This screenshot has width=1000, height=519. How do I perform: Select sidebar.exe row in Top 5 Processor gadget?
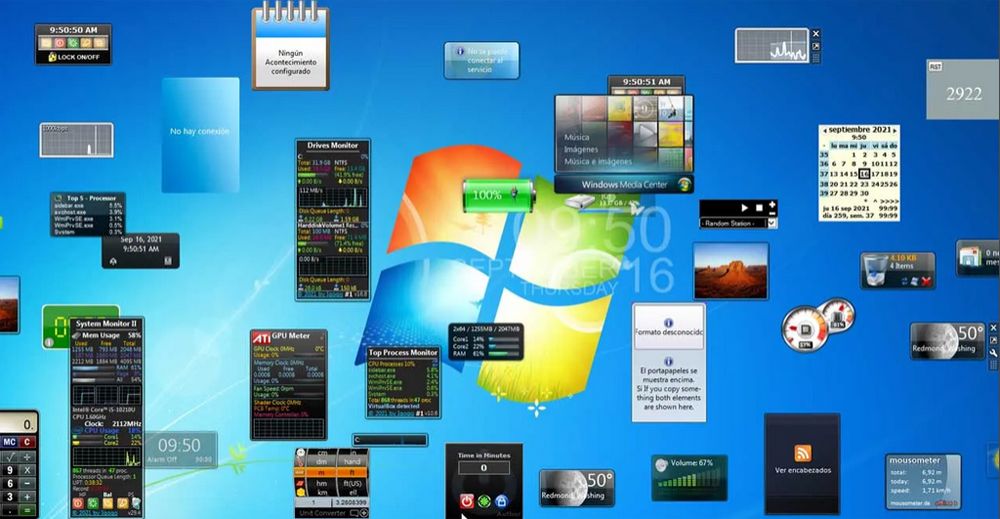click(x=87, y=206)
